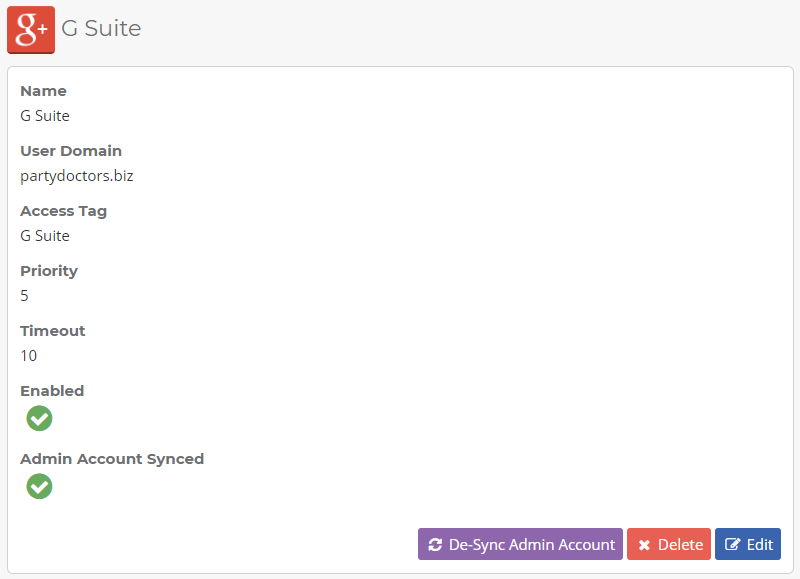Click the Priority field label
The height and width of the screenshot is (579, 800).
pyautogui.click(x=49, y=271)
